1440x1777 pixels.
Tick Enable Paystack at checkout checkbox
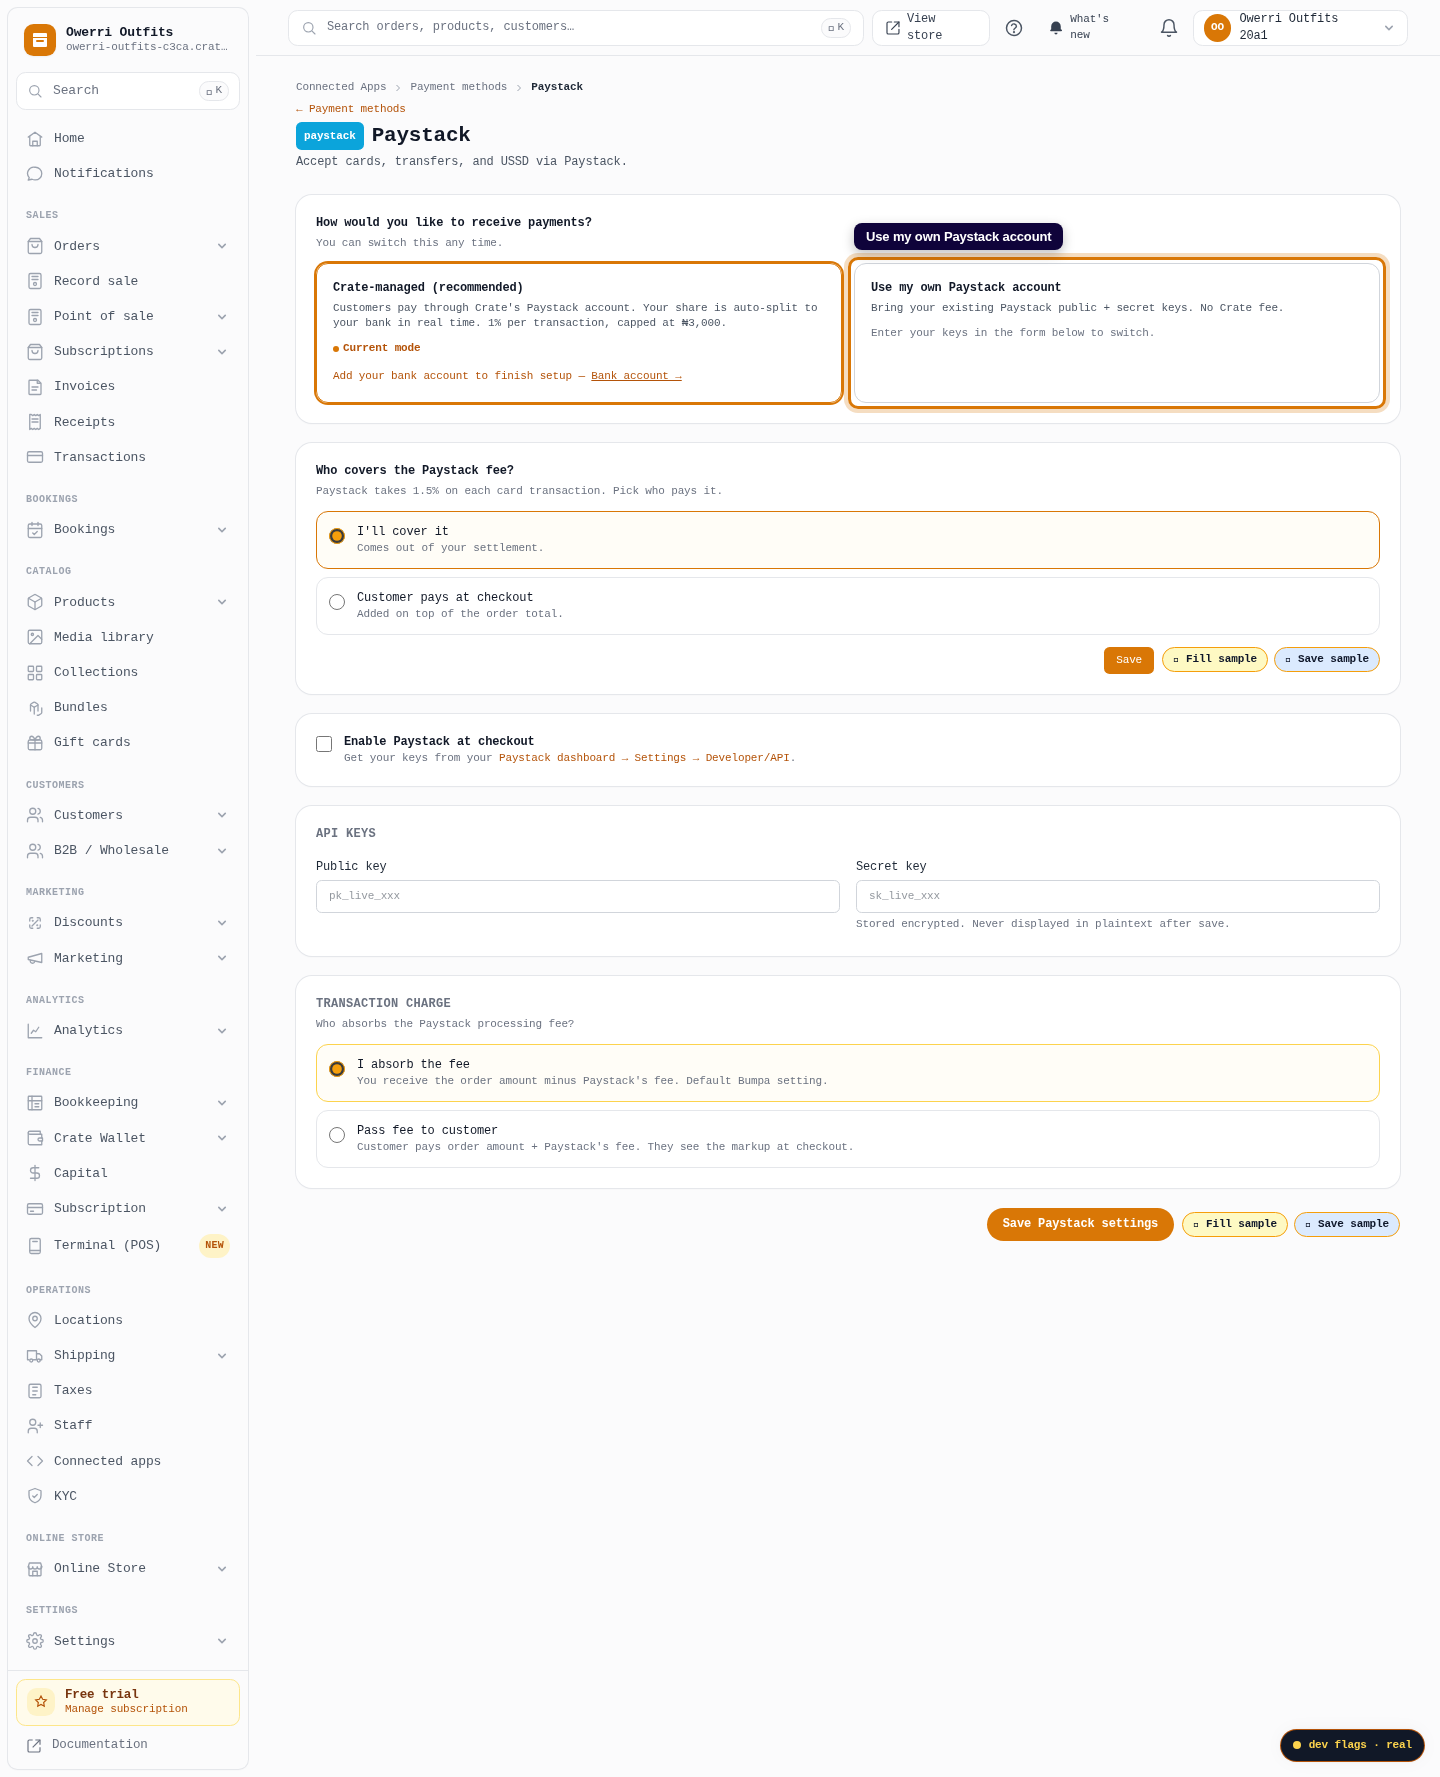324,744
